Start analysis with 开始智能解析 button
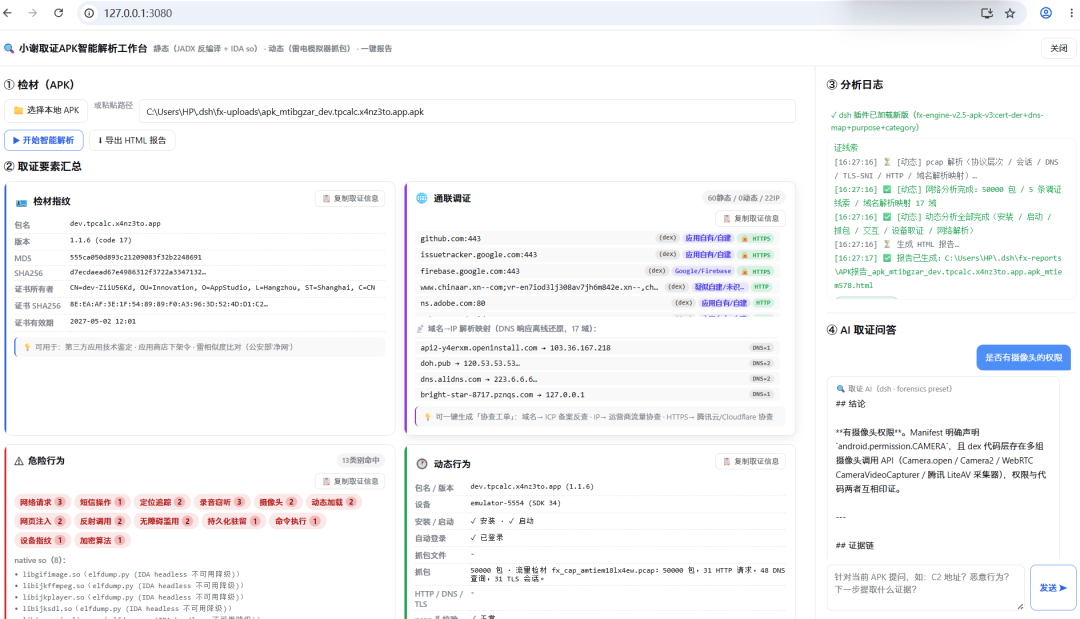 pos(43,140)
